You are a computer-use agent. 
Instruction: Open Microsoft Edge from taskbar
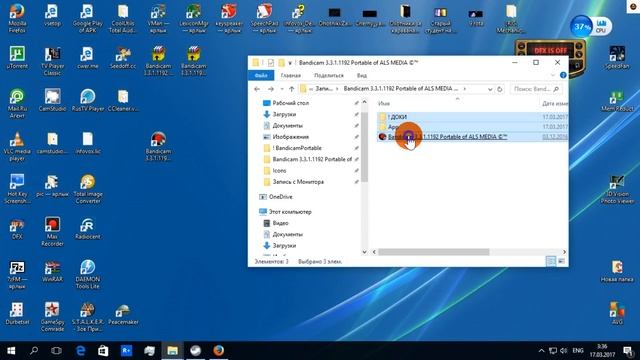80,351
